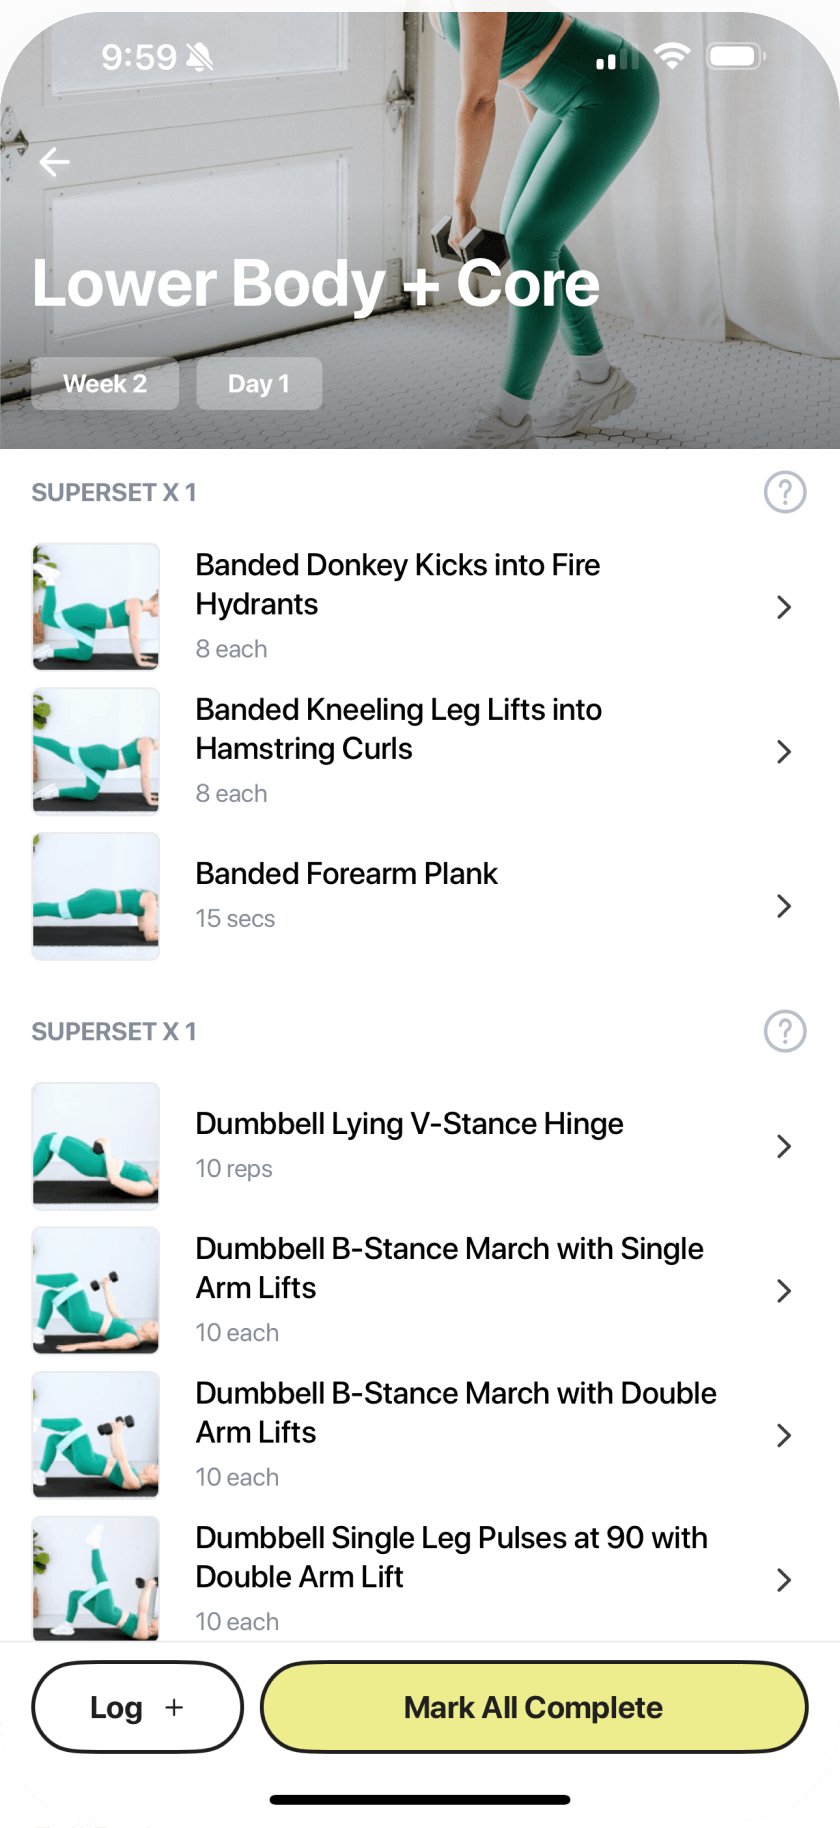840x1828 pixels.
Task: Tap the Wi-Fi status icon
Action: [673, 57]
